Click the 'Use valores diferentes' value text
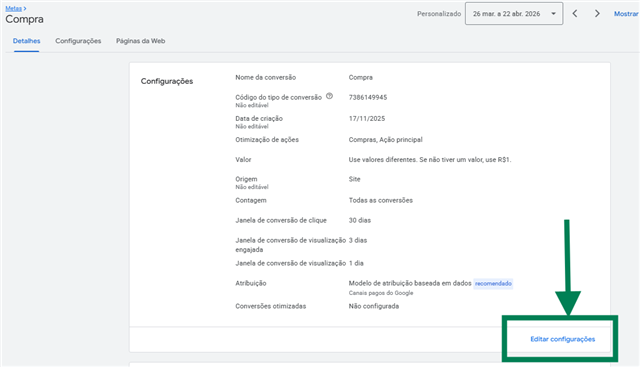 tap(429, 160)
